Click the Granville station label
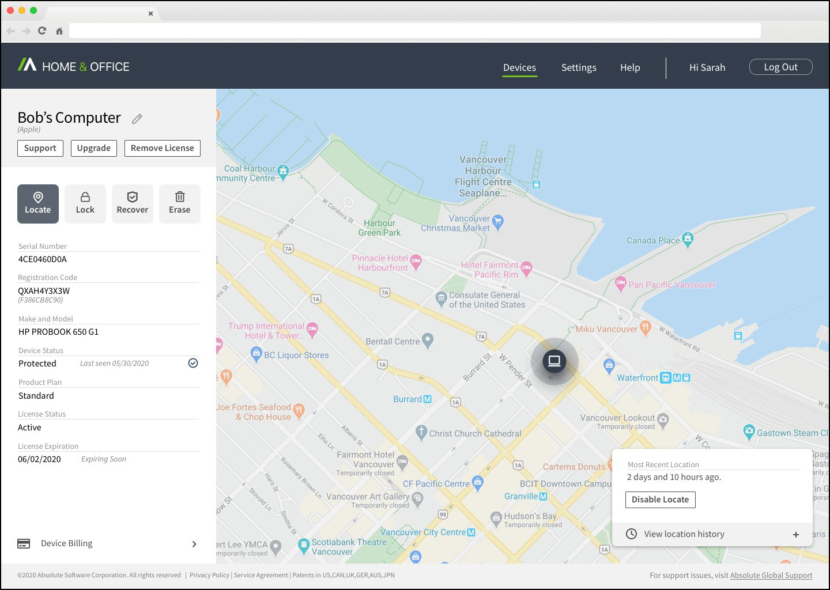Image resolution: width=830 pixels, height=590 pixels. tap(521, 496)
